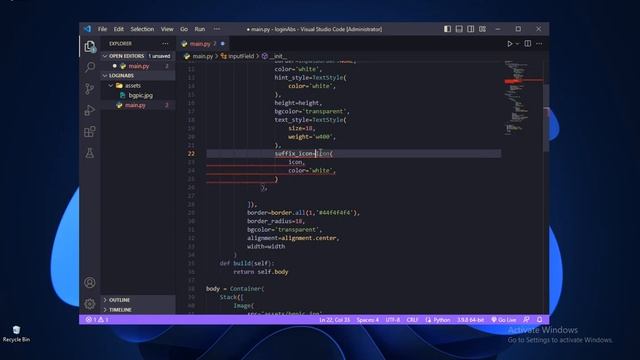Open the View menu
The width and height of the screenshot is (640, 360).
pos(167,29)
